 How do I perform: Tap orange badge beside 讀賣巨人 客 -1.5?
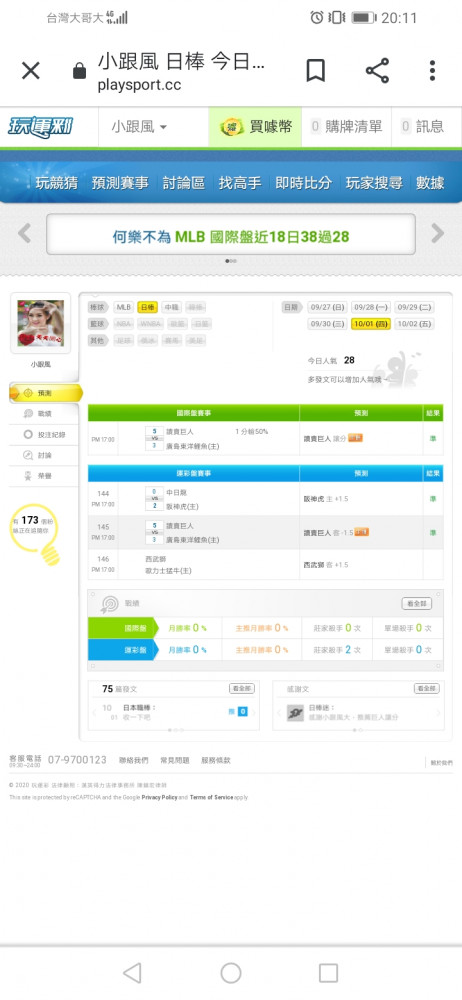(361, 532)
